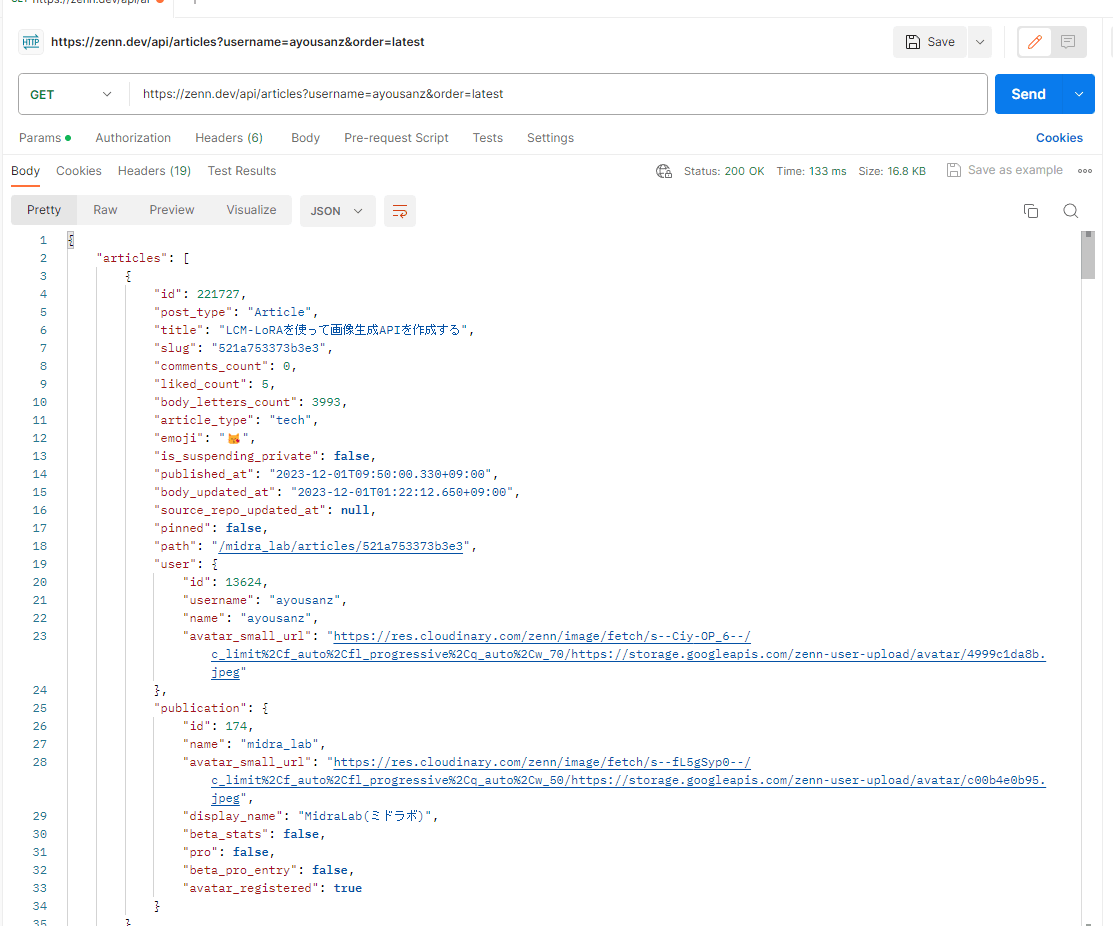Click the response vertical scrollbar thumb
The width and height of the screenshot is (1113, 926).
point(1087,255)
